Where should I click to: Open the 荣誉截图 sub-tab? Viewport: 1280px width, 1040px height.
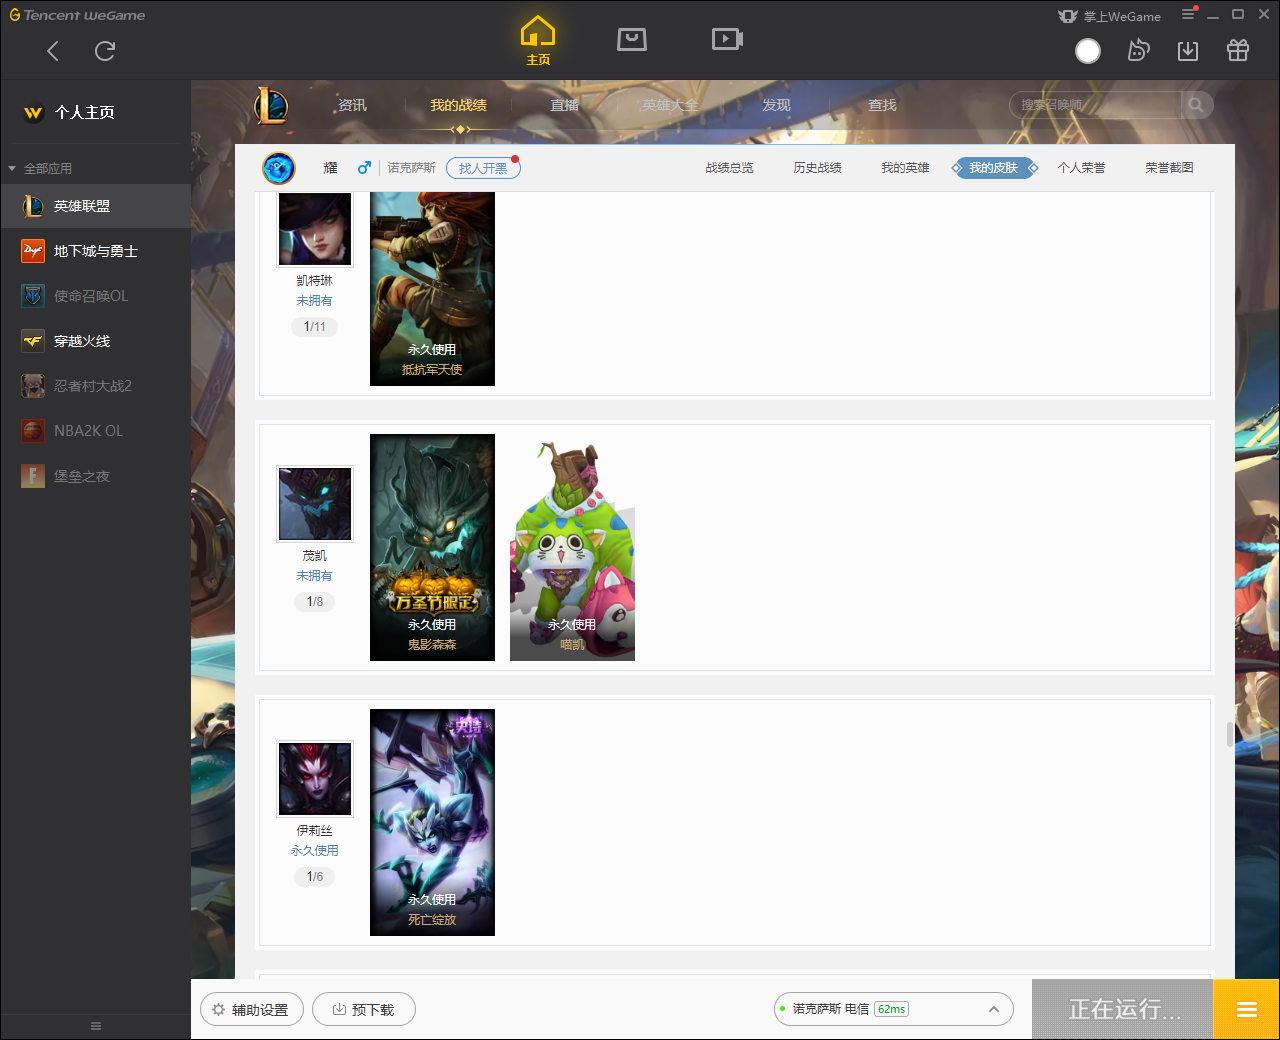pyautogui.click(x=1169, y=168)
